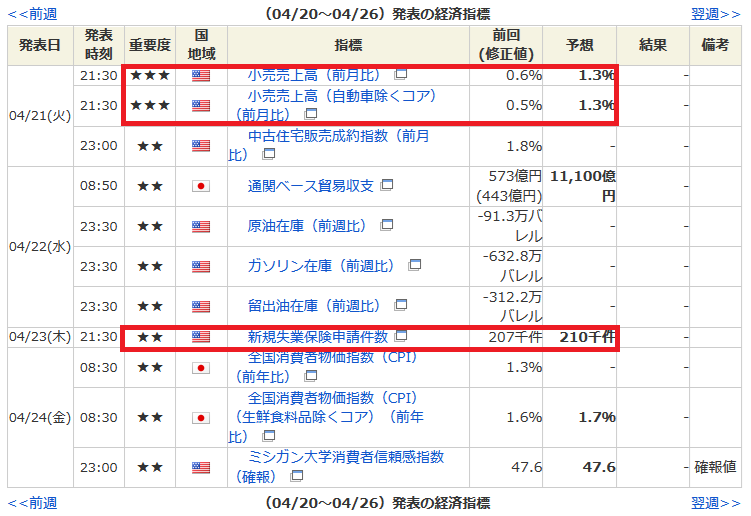Image resolution: width=751 pixels, height=516 pixels.
Task: Go to next week via top 翌週>> link
Action: (716, 14)
